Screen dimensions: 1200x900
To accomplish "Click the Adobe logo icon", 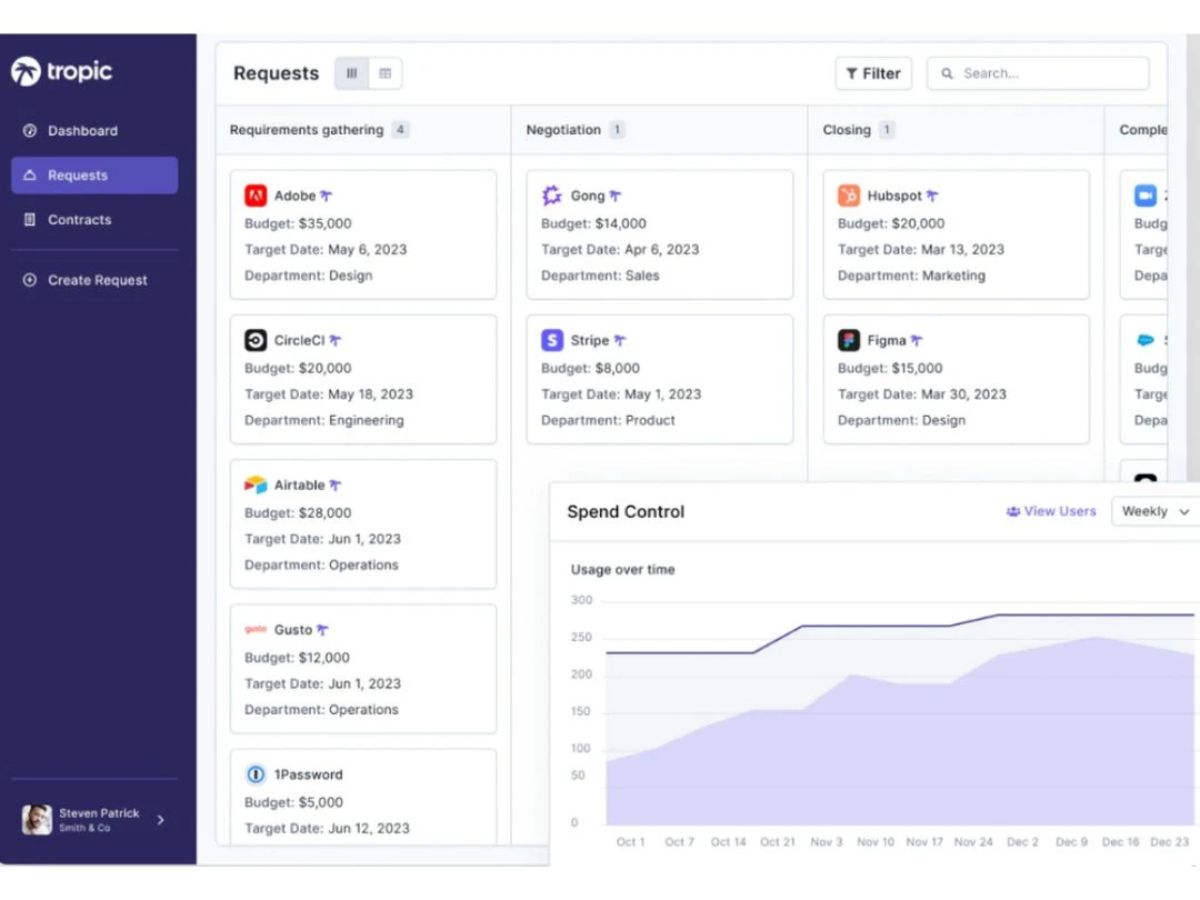I will [x=255, y=196].
